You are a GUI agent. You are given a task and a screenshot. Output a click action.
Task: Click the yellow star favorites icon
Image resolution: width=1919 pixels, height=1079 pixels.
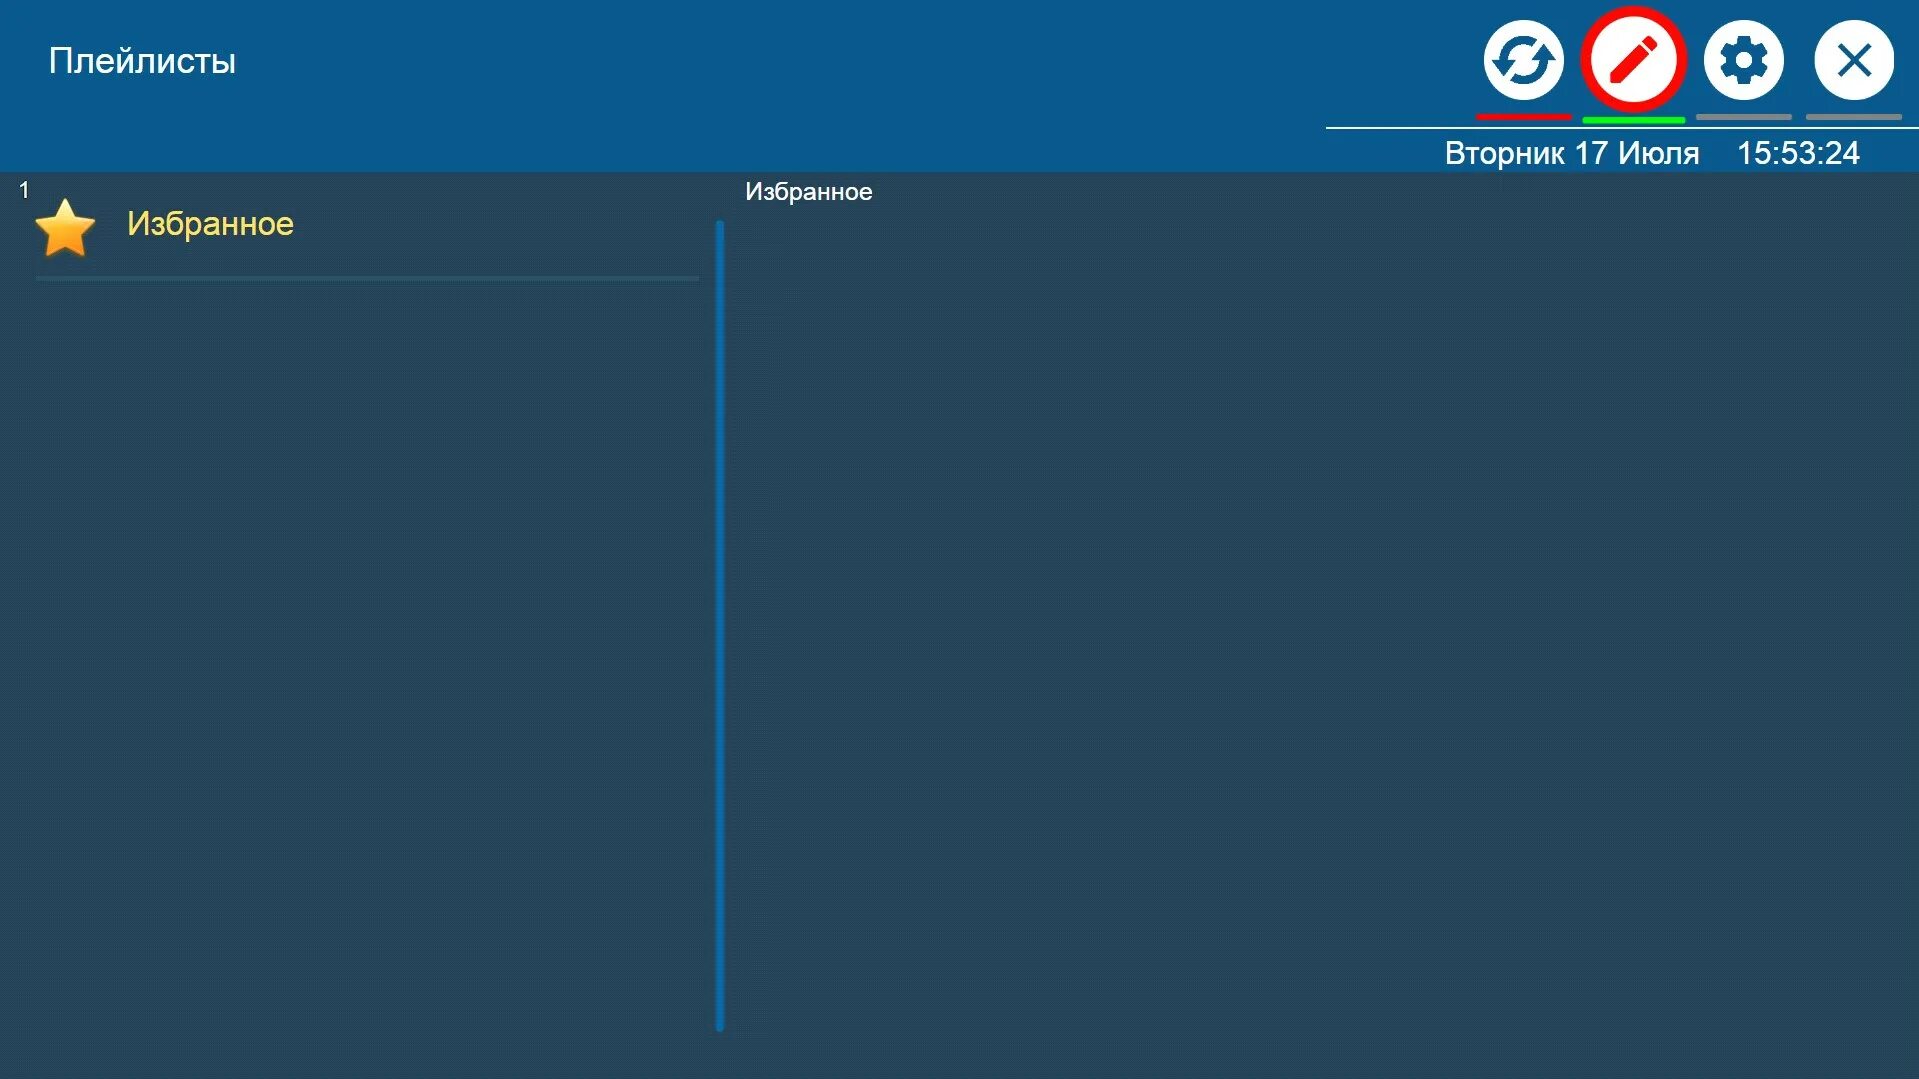point(65,228)
